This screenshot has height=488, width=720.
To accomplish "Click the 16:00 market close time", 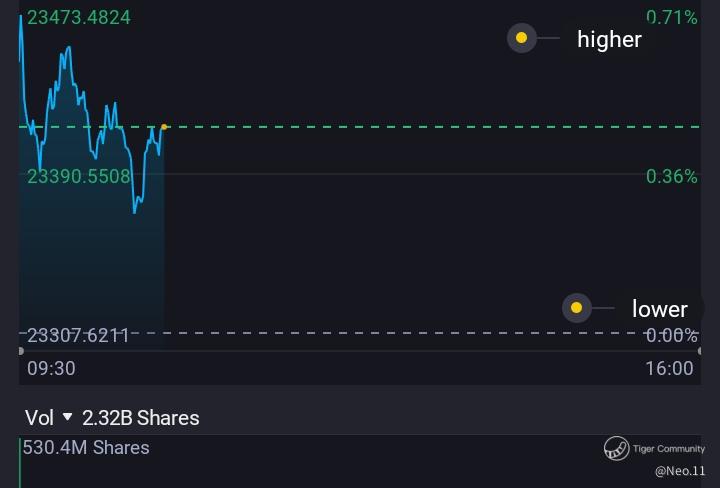I will tap(669, 368).
